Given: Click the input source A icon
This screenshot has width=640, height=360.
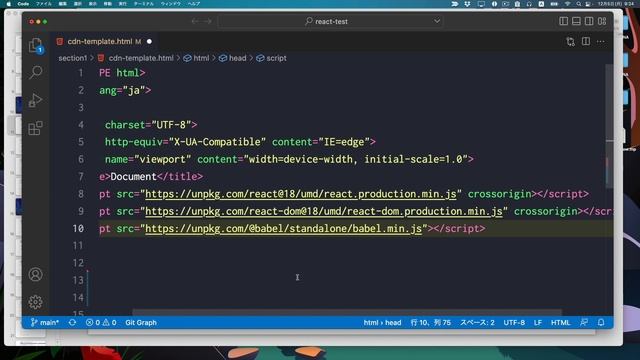Looking at the screenshot, I should [x=541, y=4].
